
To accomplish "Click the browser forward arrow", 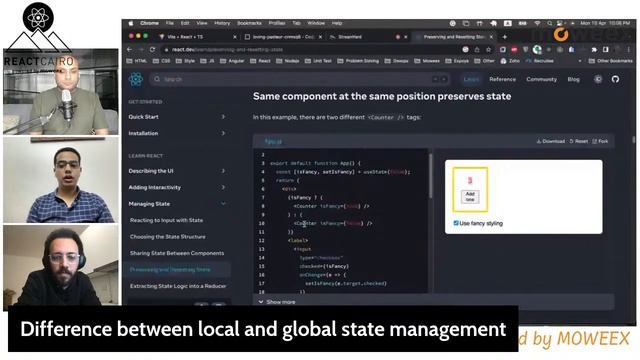I will coord(141,49).
